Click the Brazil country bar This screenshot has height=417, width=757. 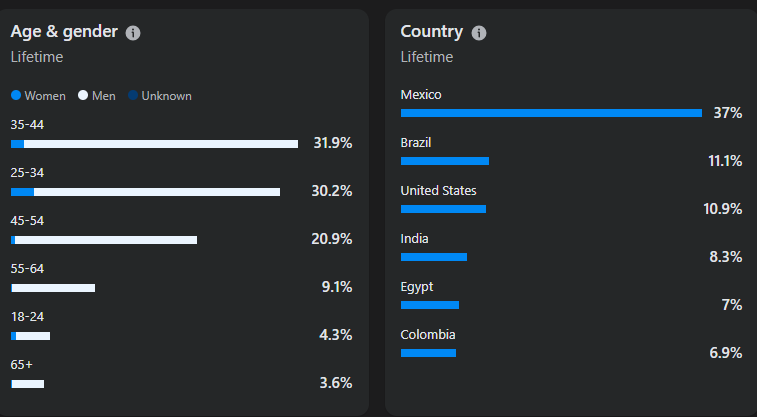(x=445, y=161)
